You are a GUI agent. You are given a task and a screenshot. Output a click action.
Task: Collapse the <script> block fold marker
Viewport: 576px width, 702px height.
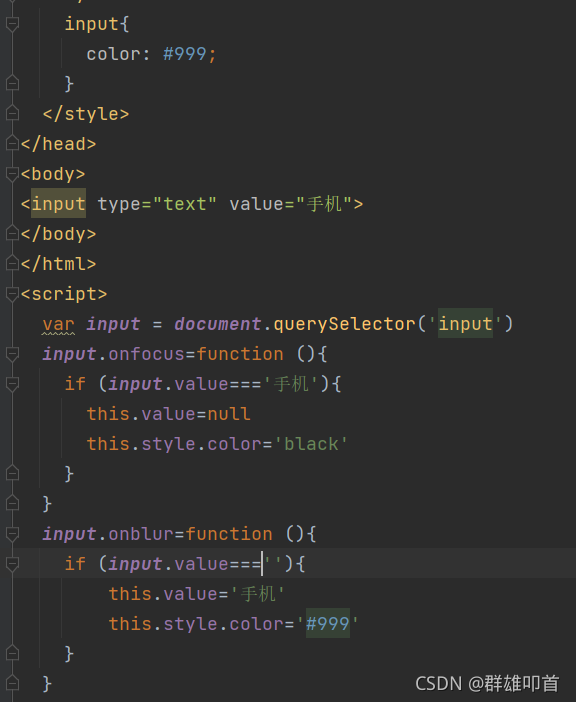(13, 294)
